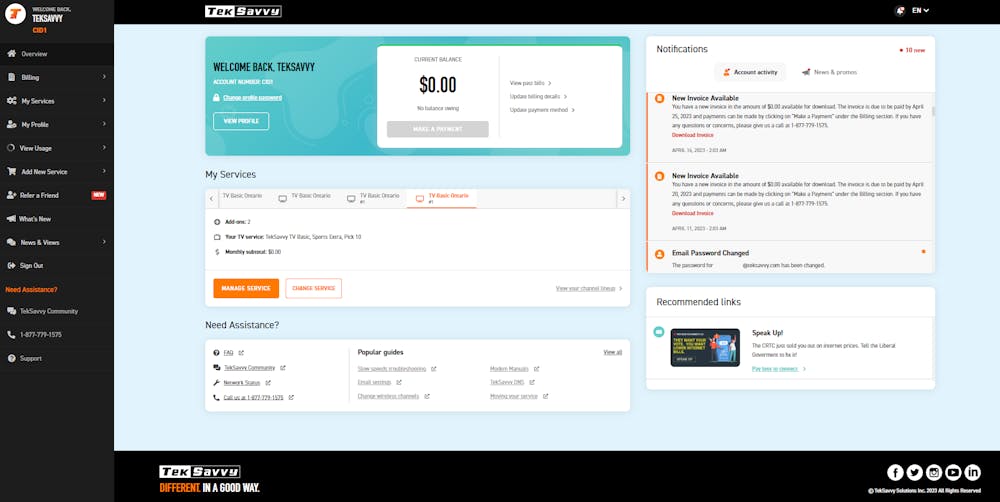Screen dimensions: 1000x502
Task: Click the CHANGE SERVICE button
Action: (x=314, y=288)
